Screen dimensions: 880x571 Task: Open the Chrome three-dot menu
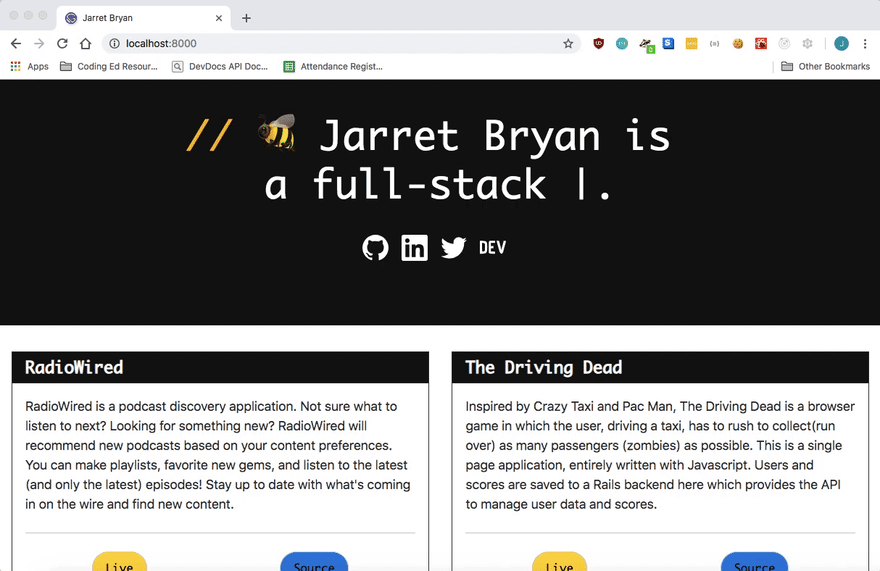click(865, 43)
